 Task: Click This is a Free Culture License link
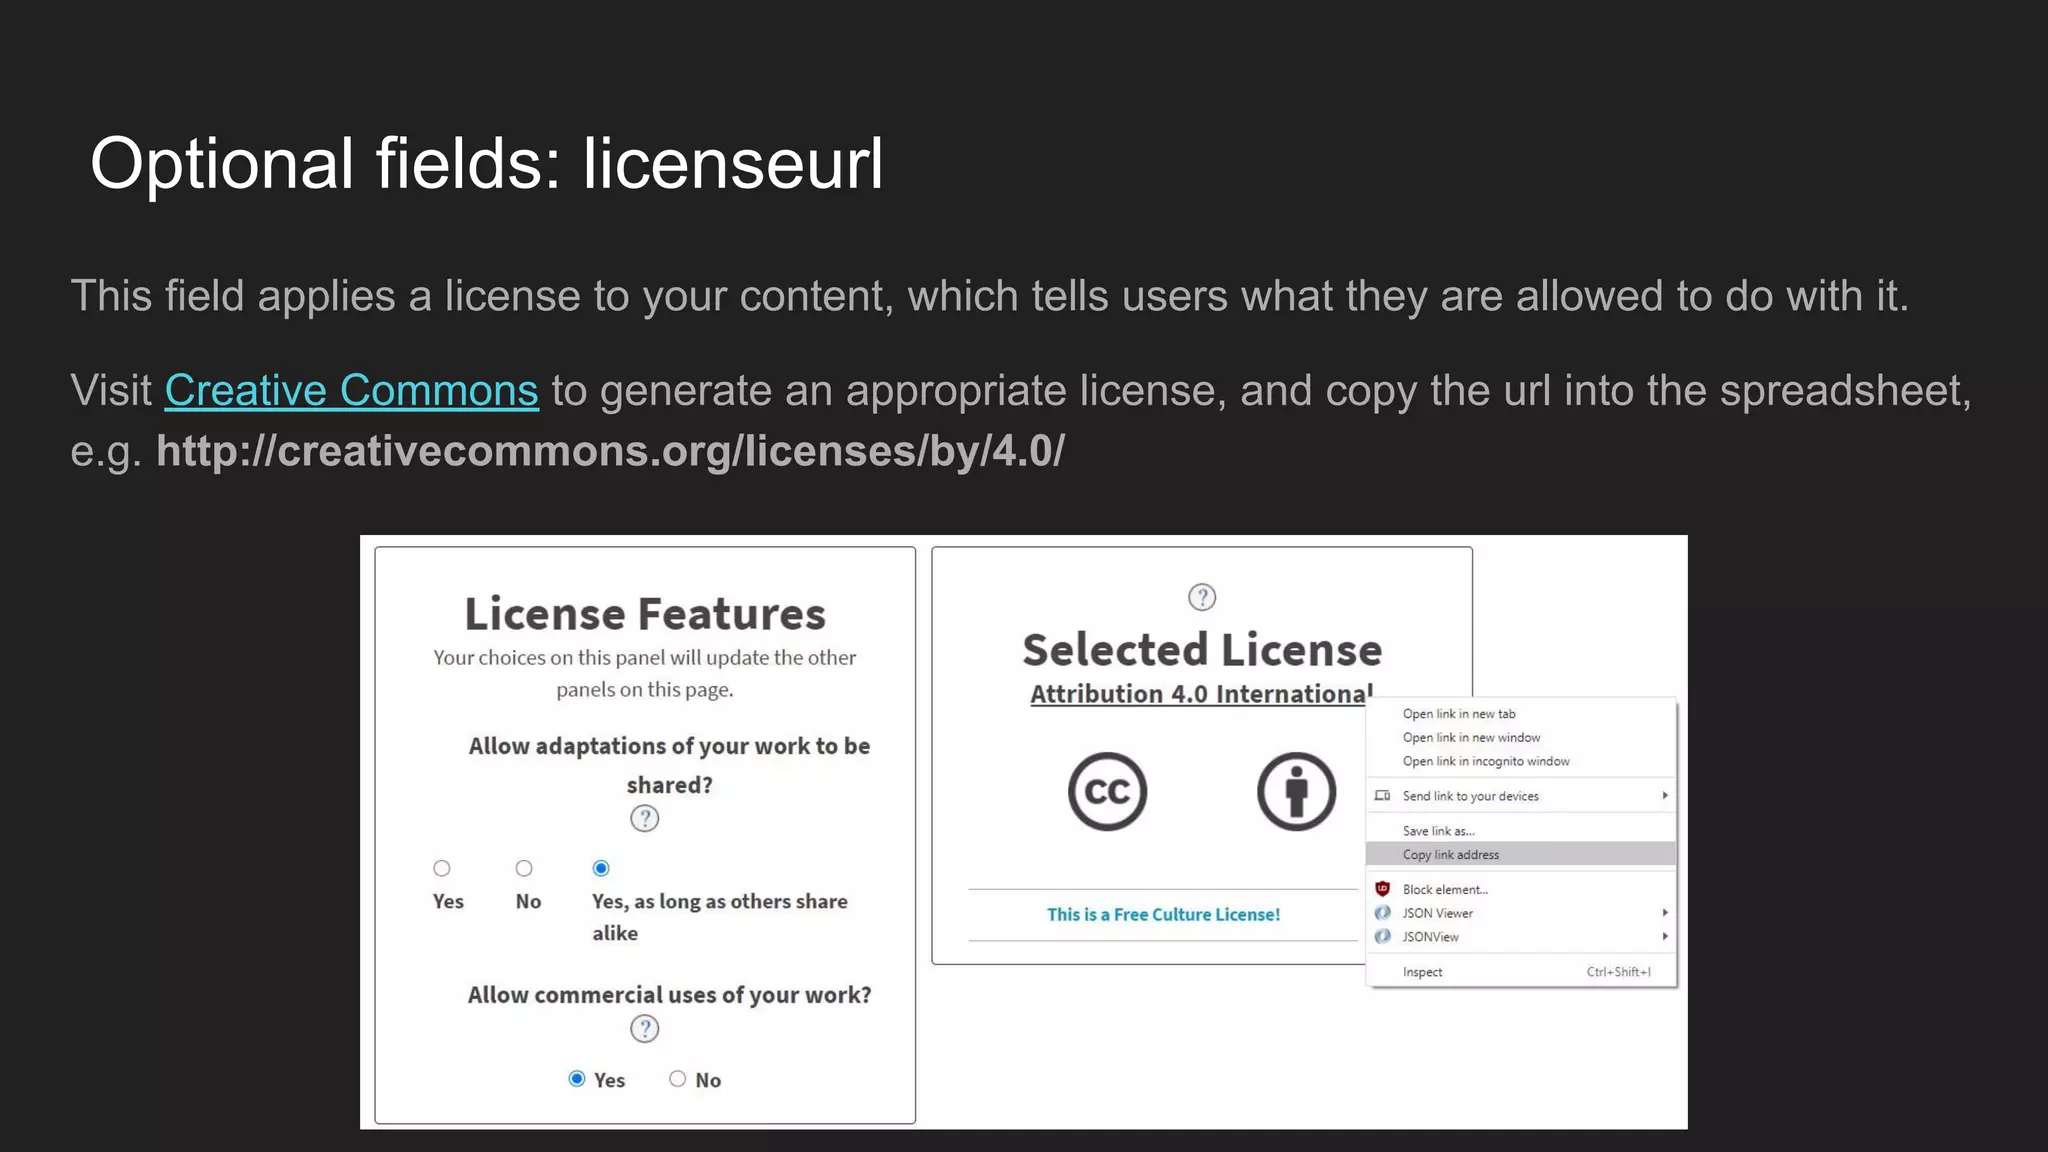pyautogui.click(x=1163, y=915)
